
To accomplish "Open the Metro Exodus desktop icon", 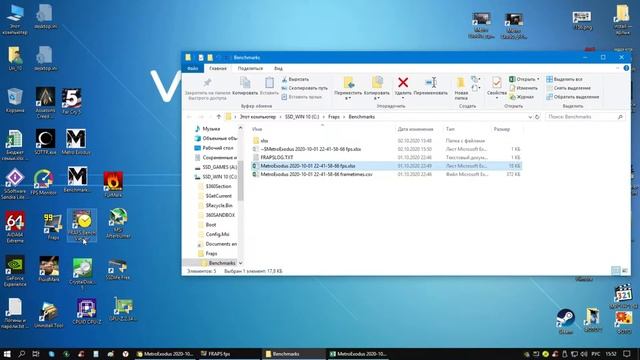I will 76,142.
